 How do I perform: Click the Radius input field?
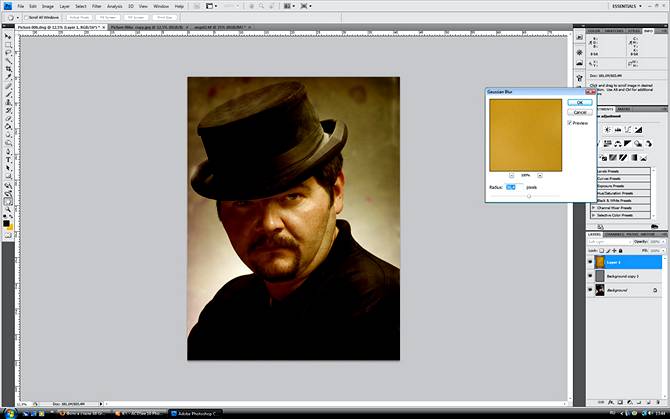tap(514, 187)
